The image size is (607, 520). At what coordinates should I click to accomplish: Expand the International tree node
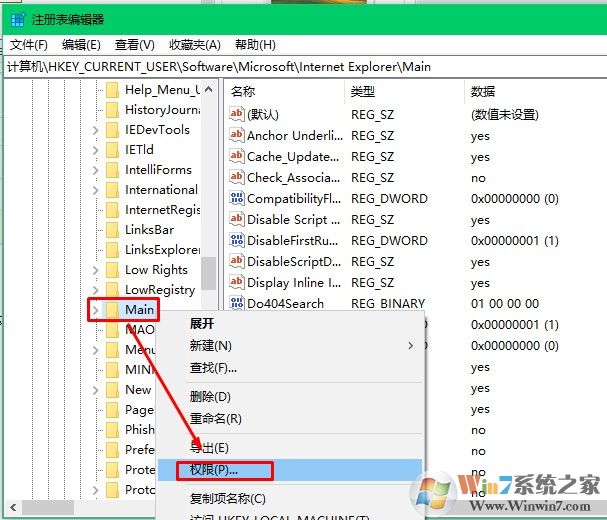point(96,190)
